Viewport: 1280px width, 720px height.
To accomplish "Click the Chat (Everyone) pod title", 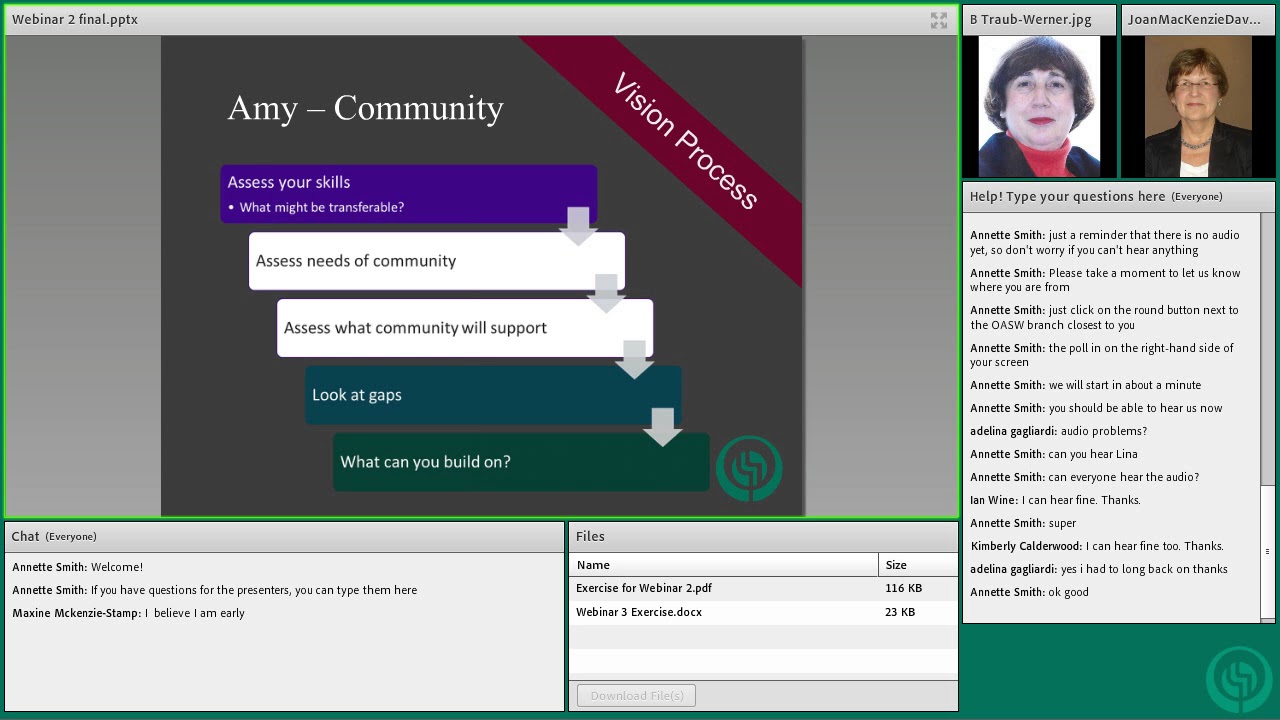I will pos(54,537).
